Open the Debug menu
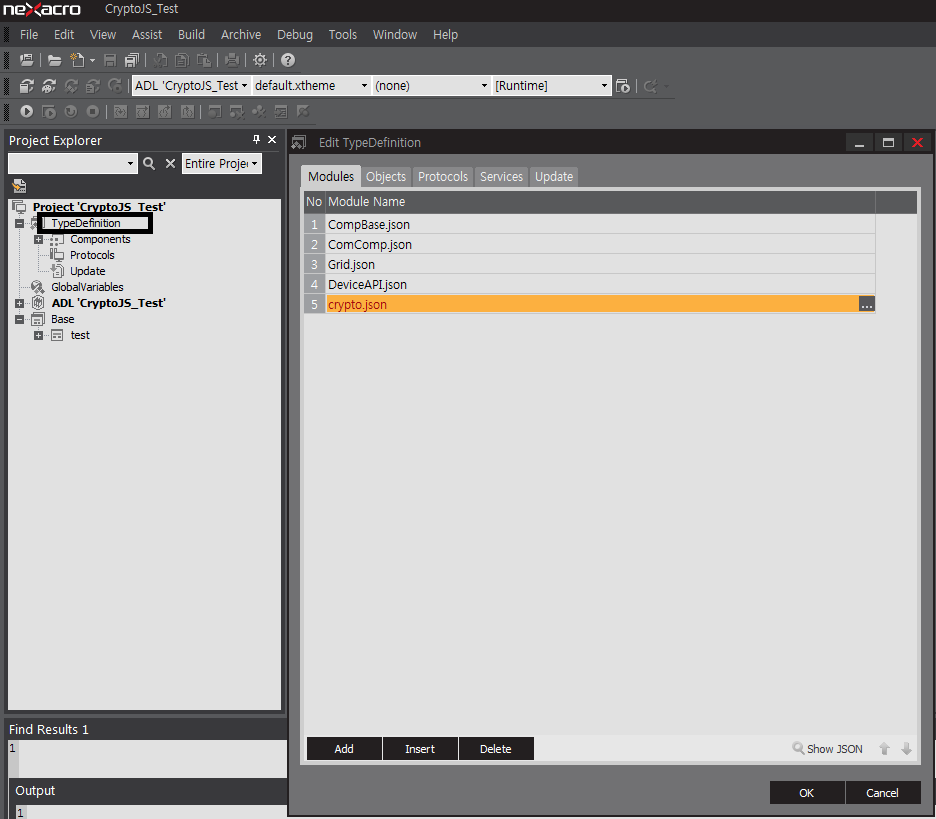This screenshot has width=936, height=819. coord(295,35)
